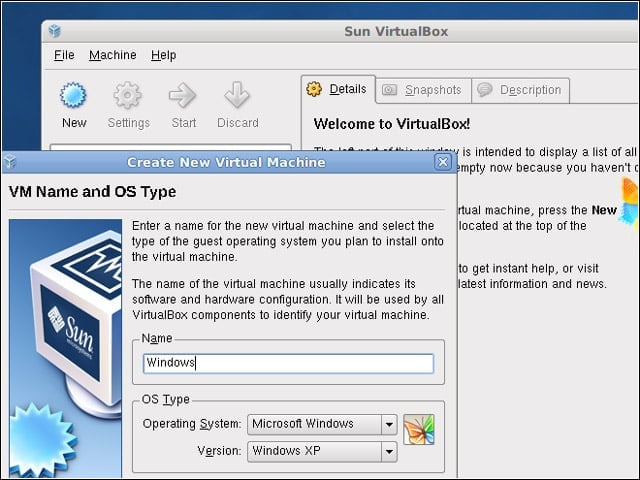The width and height of the screenshot is (640, 480).
Task: Switch to the Snapshots tab
Action: (x=423, y=90)
